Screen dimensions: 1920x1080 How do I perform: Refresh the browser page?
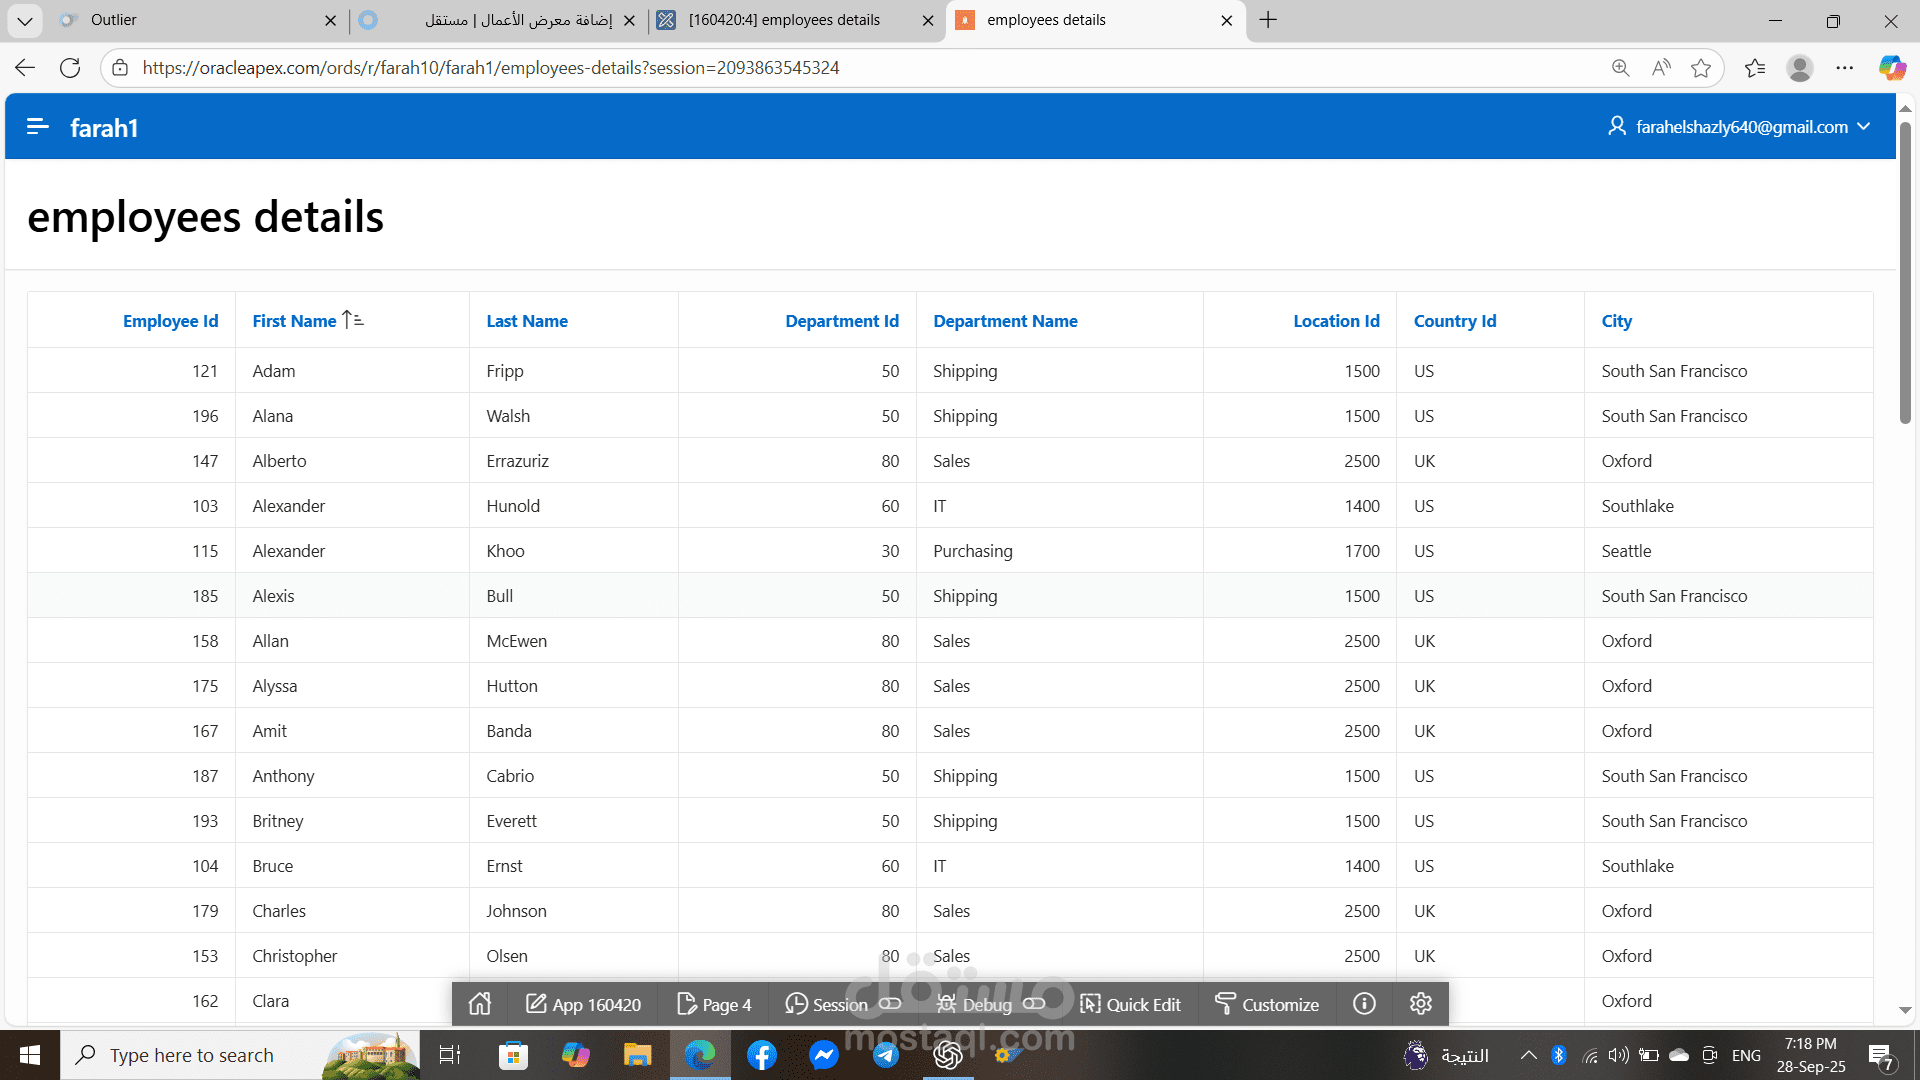[x=70, y=68]
